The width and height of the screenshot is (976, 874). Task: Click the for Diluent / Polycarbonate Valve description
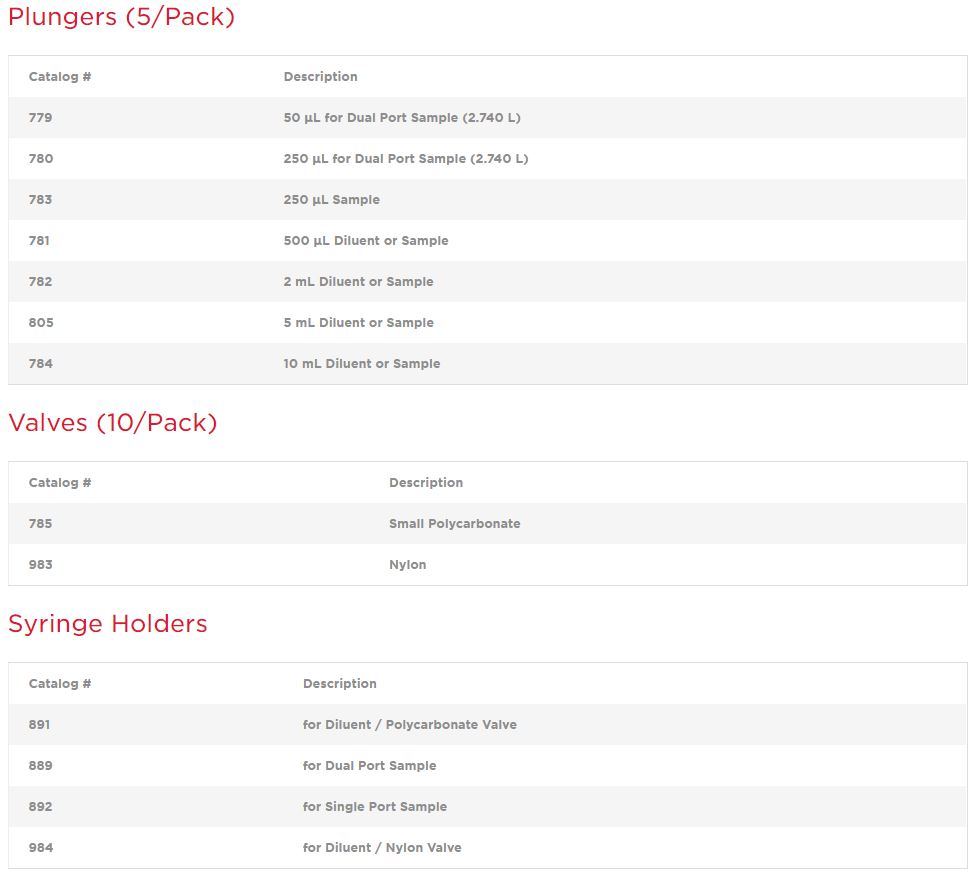pyautogui.click(x=409, y=725)
